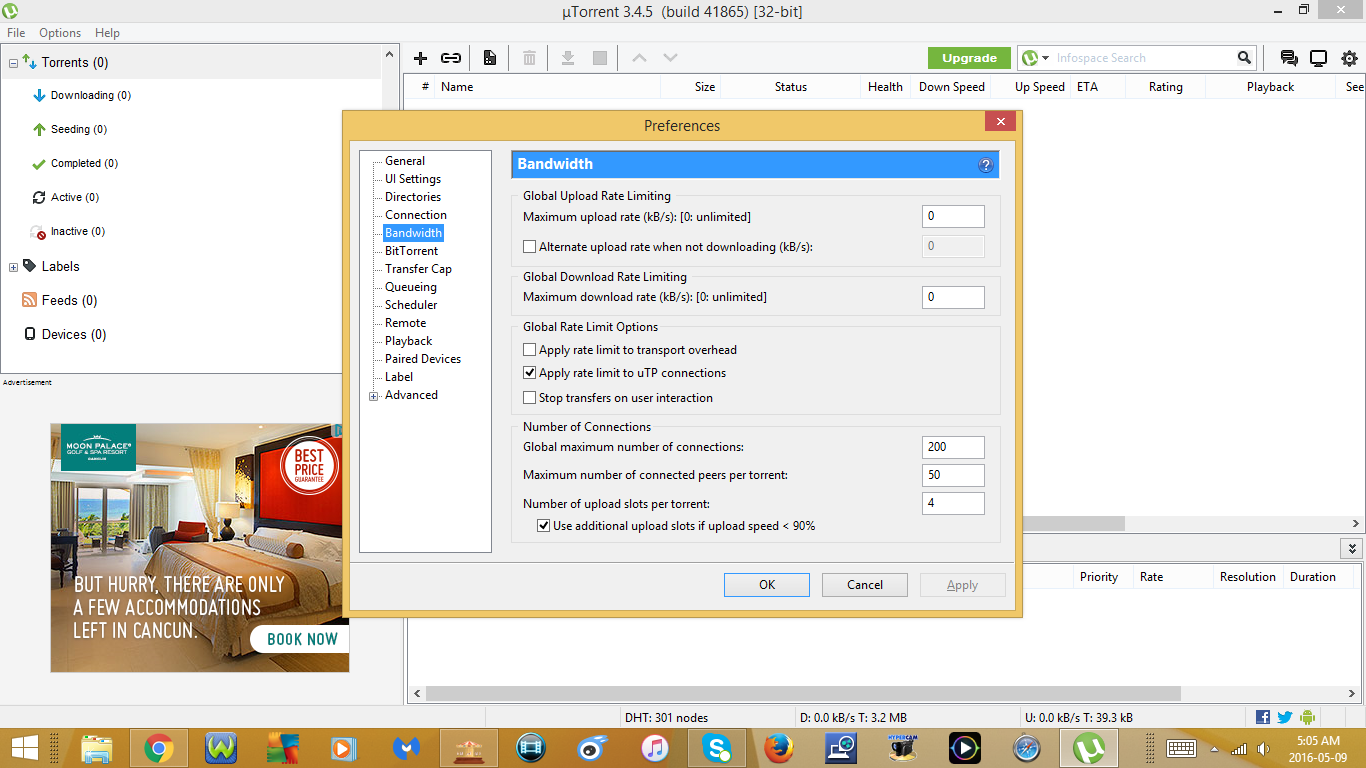1366x768 pixels.
Task: Click the Twitter icon in status bar
Action: (x=1284, y=717)
